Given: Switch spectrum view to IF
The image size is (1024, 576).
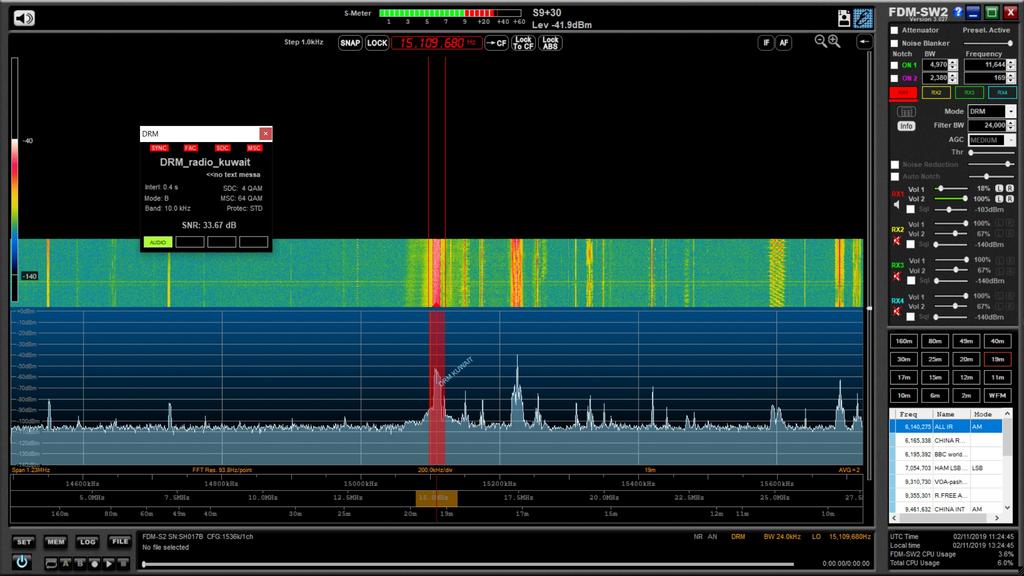Looking at the screenshot, I should point(766,43).
